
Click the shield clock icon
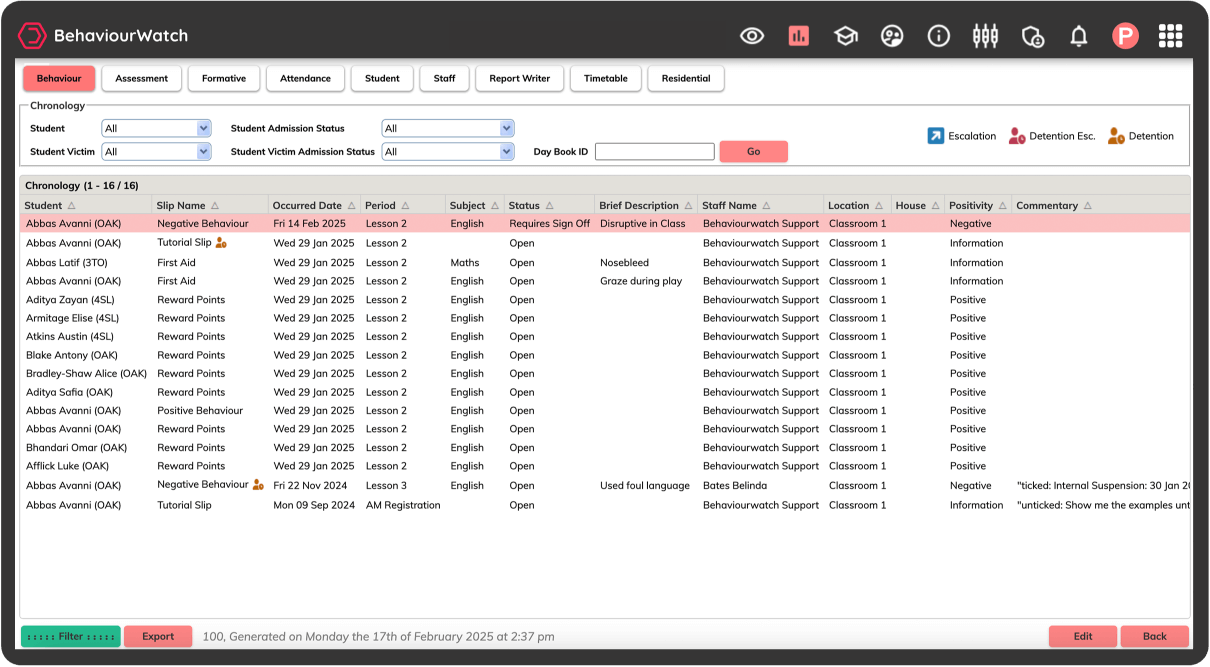pos(1033,37)
